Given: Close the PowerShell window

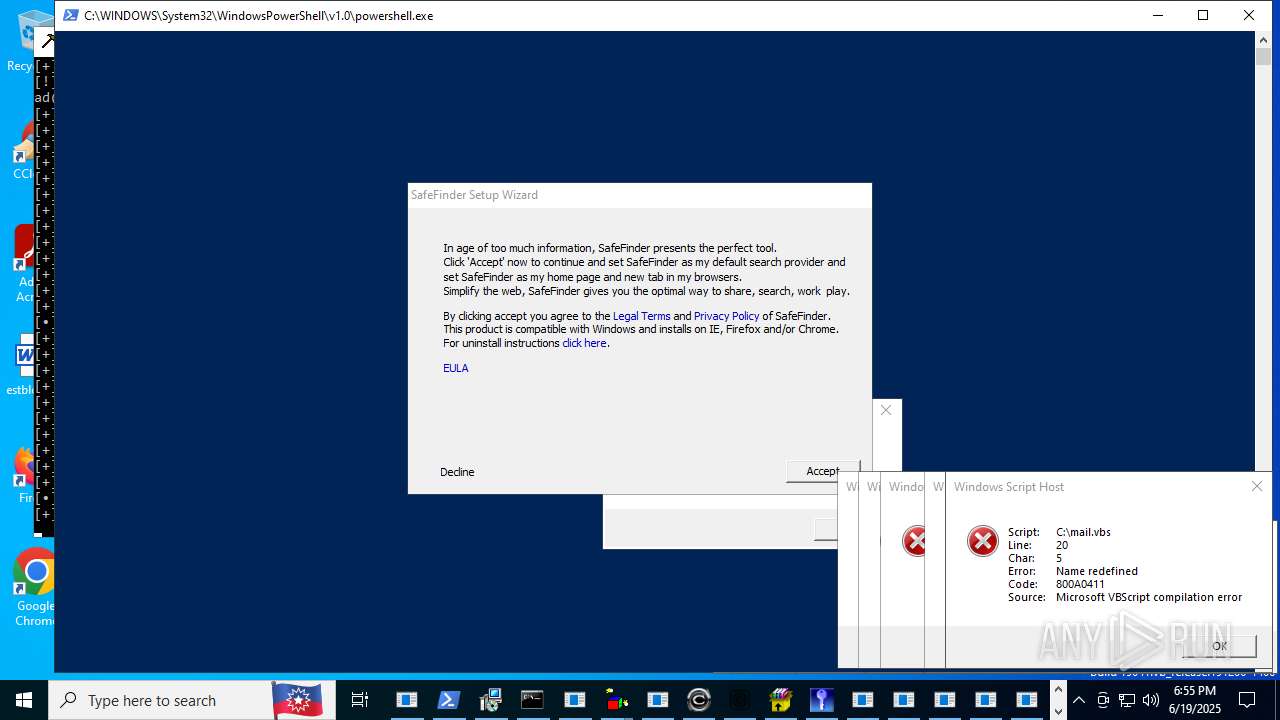Looking at the screenshot, I should pyautogui.click(x=1249, y=15).
